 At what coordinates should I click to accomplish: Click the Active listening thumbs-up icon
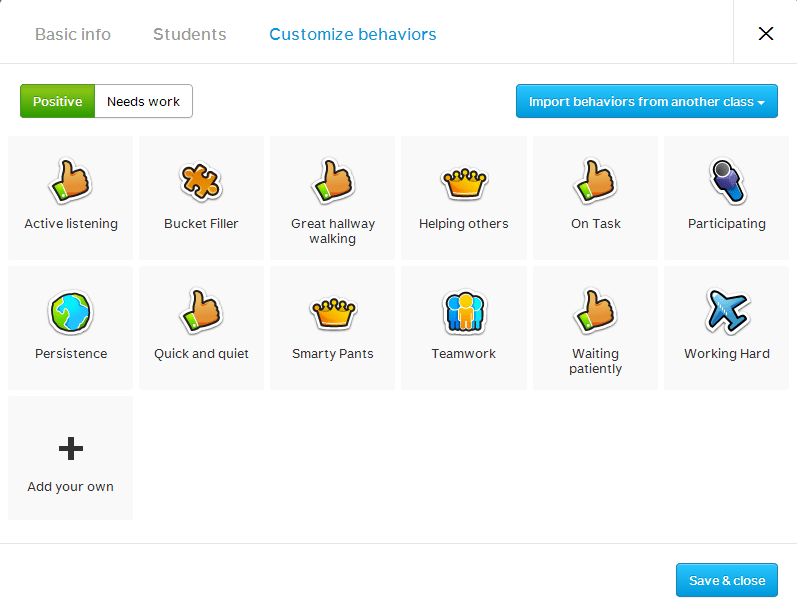click(70, 182)
